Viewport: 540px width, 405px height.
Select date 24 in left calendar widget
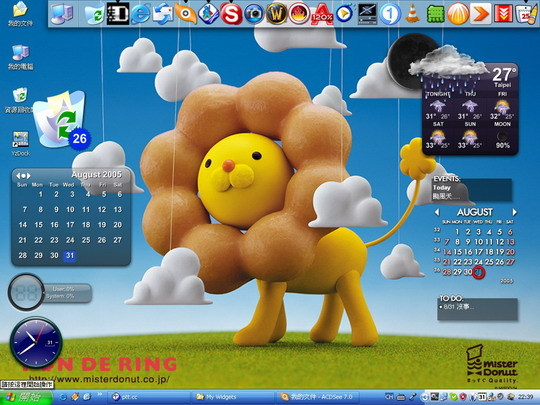click(70, 240)
